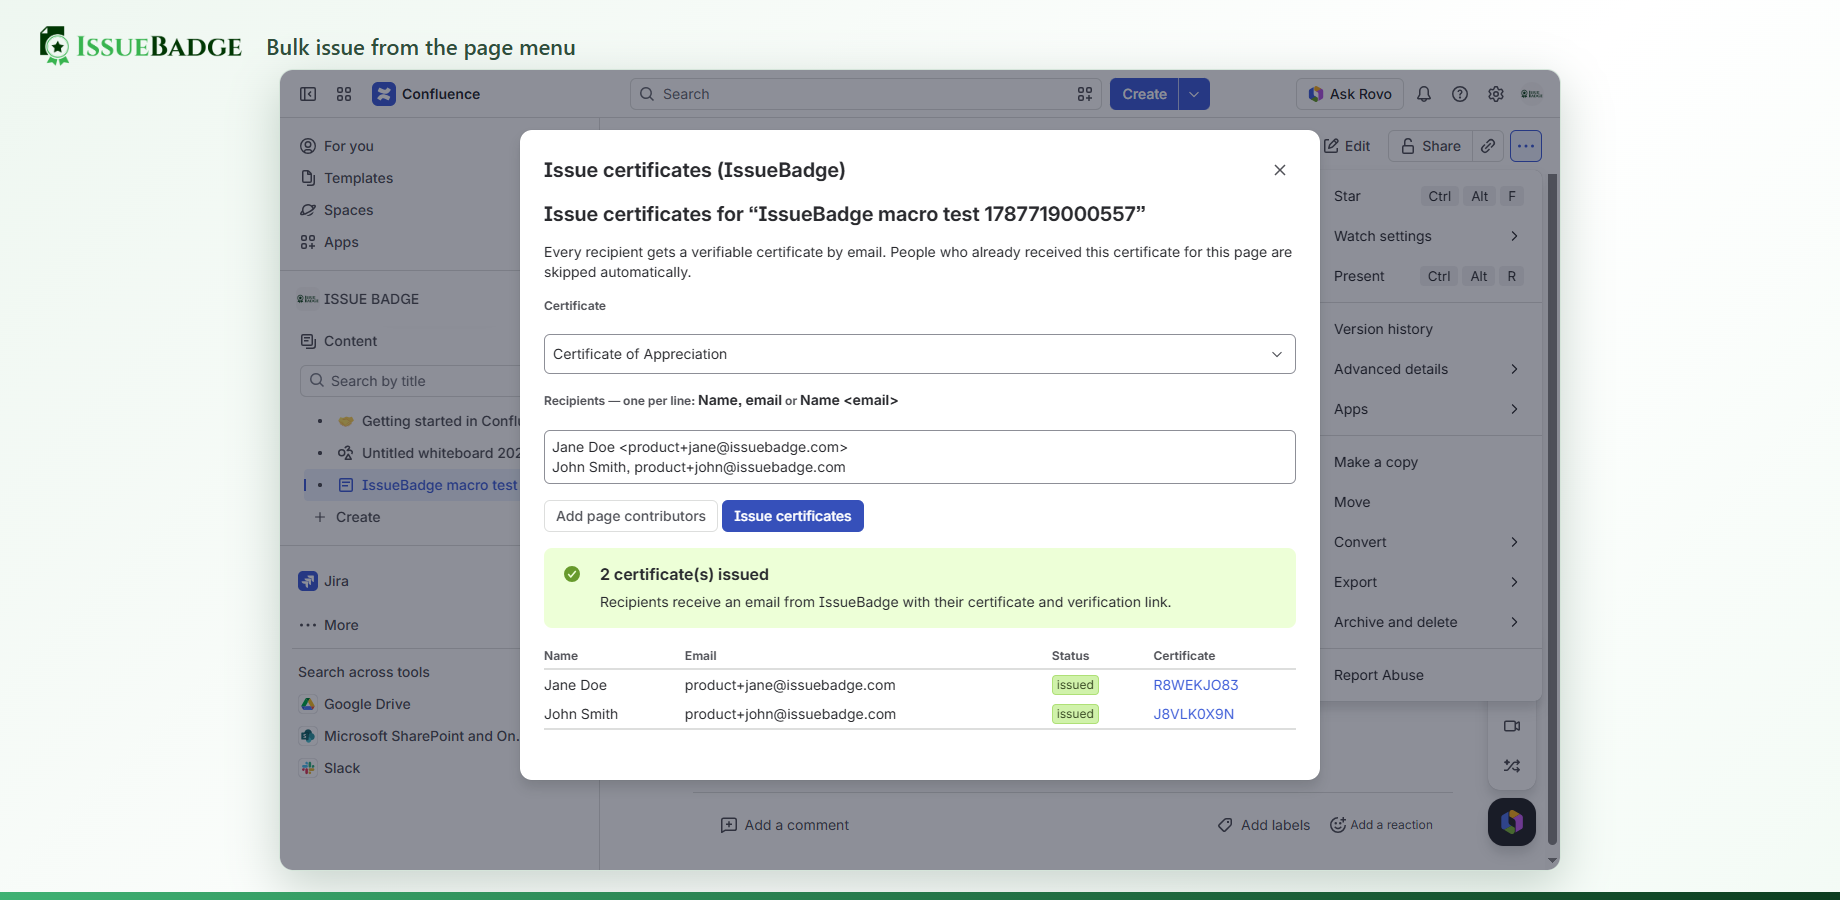Expand Watch settings submenu
The image size is (1840, 900).
[x=1428, y=236]
